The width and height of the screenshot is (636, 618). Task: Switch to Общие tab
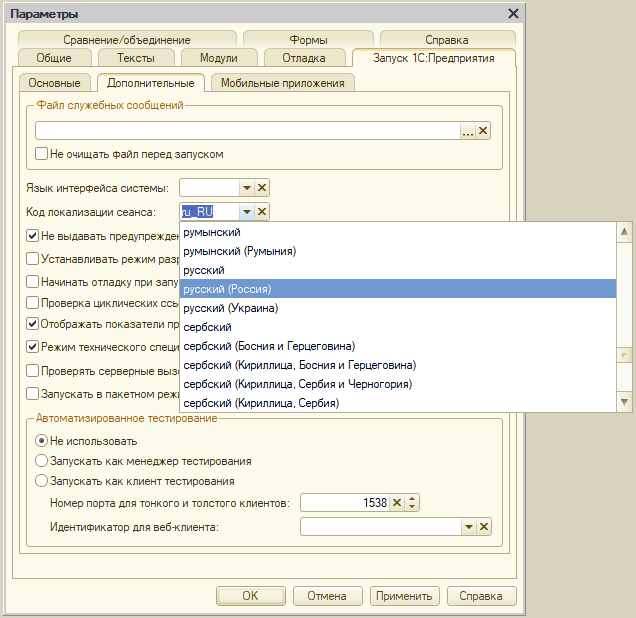[54, 58]
